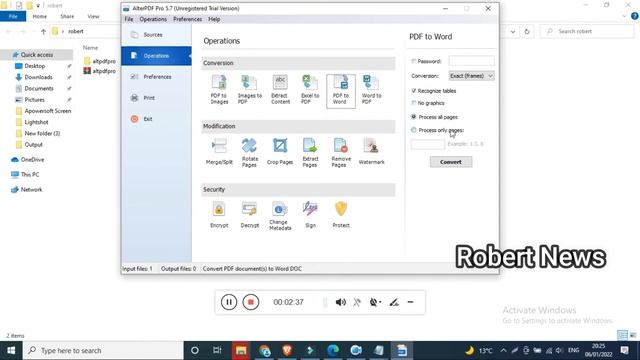The width and height of the screenshot is (640, 360).
Task: Open Task View on the taskbar
Action: pyautogui.click(x=217, y=350)
